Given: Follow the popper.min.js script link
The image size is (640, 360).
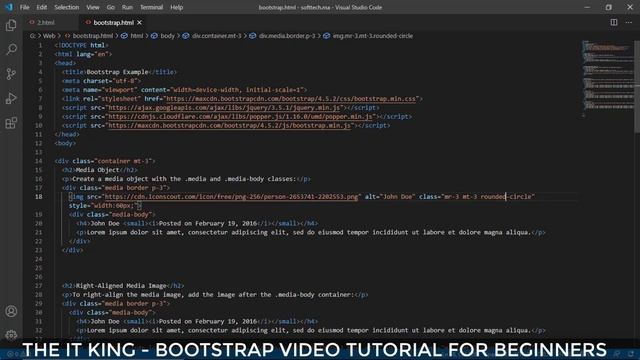Looking at the screenshot, I should click(x=240, y=117).
